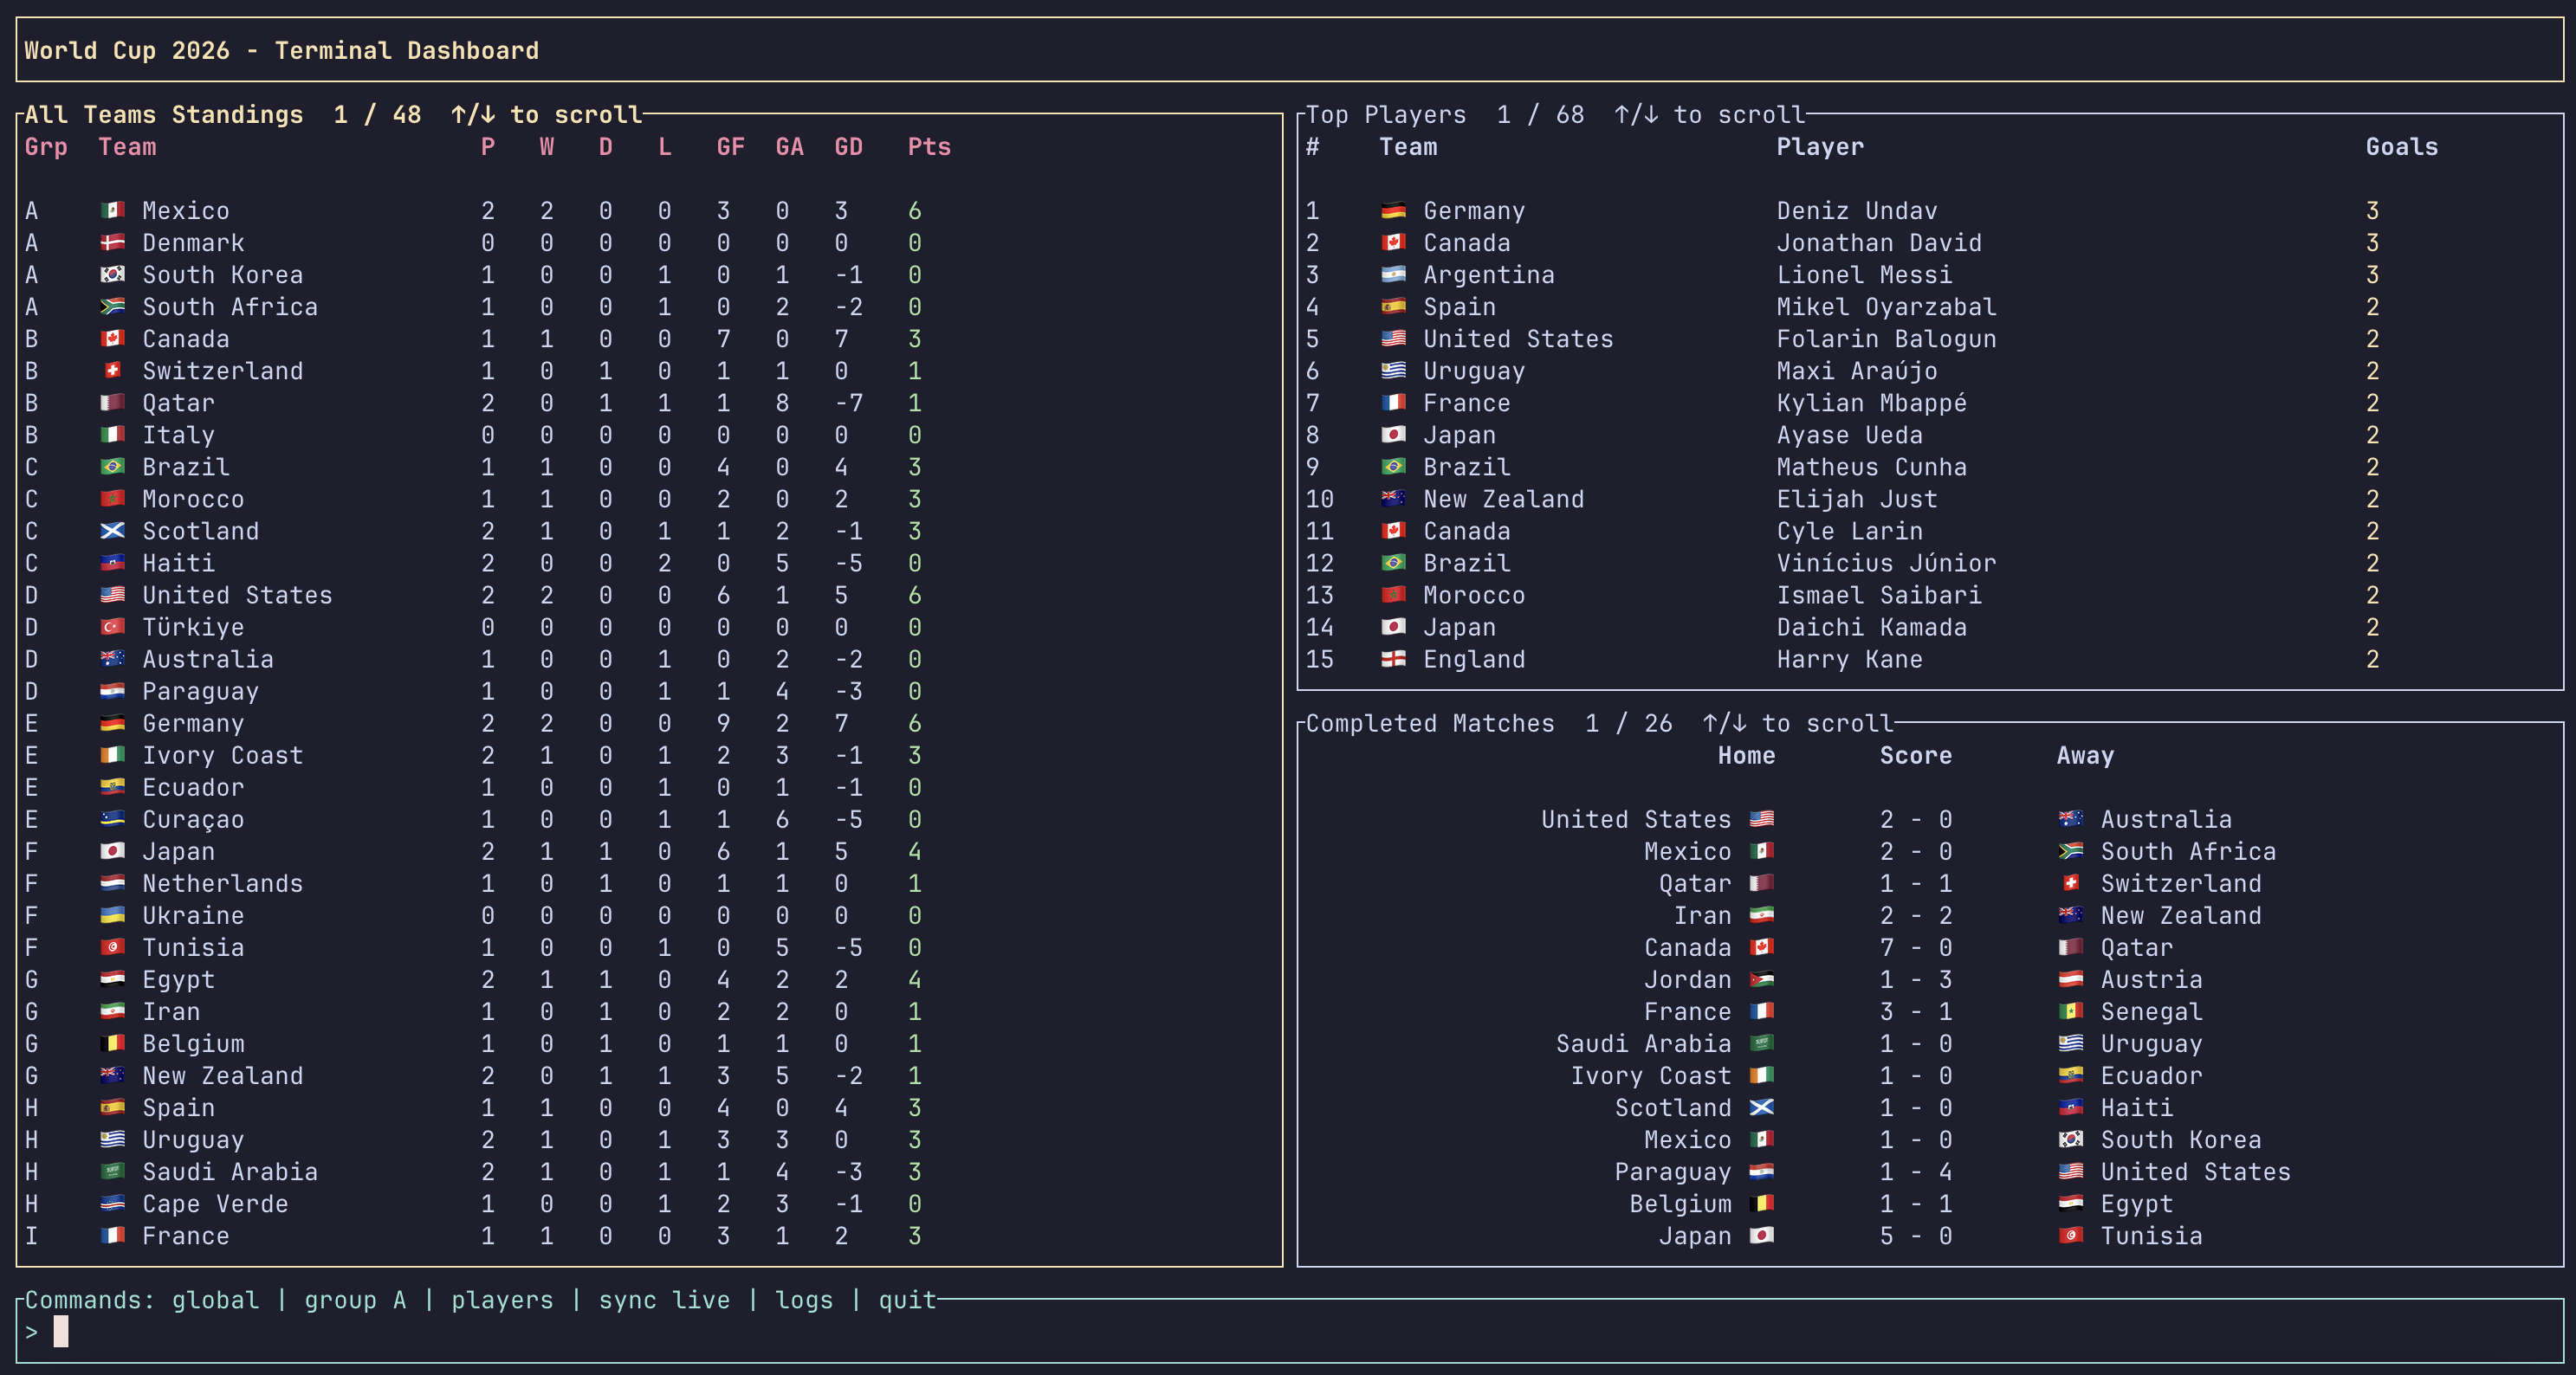2576x1375 pixels.
Task: Click the '1 / 26' counter in Completed Matches
Action: [1628, 723]
